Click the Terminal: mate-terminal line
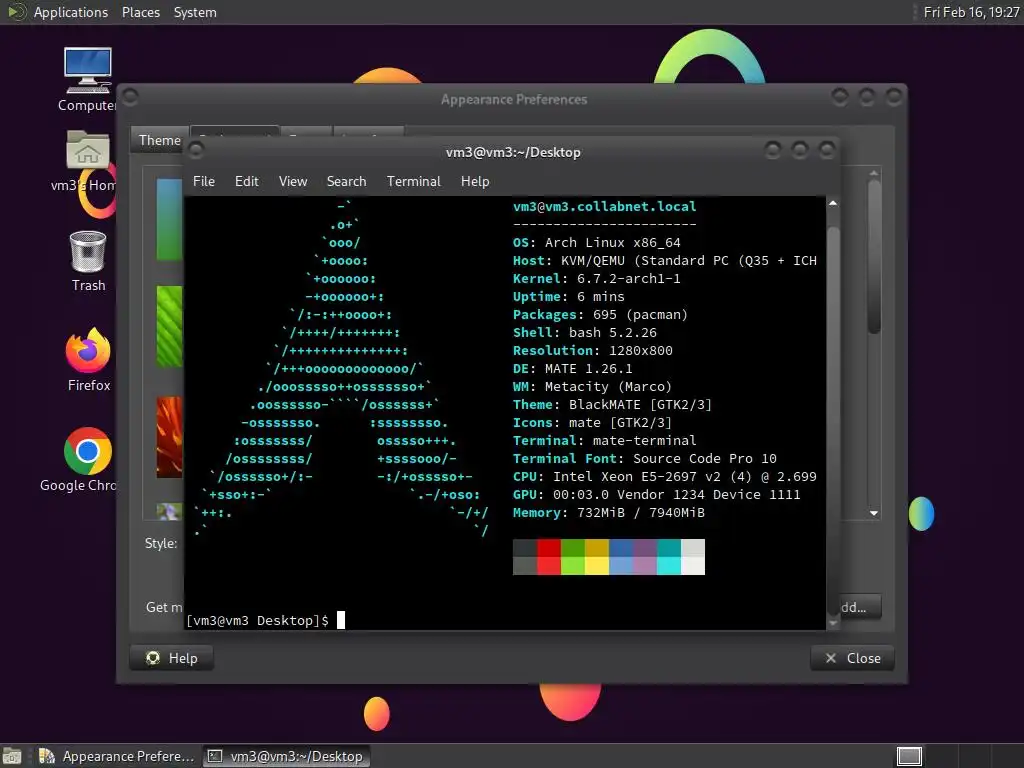Viewport: 1024px width, 768px height. [x=604, y=440]
